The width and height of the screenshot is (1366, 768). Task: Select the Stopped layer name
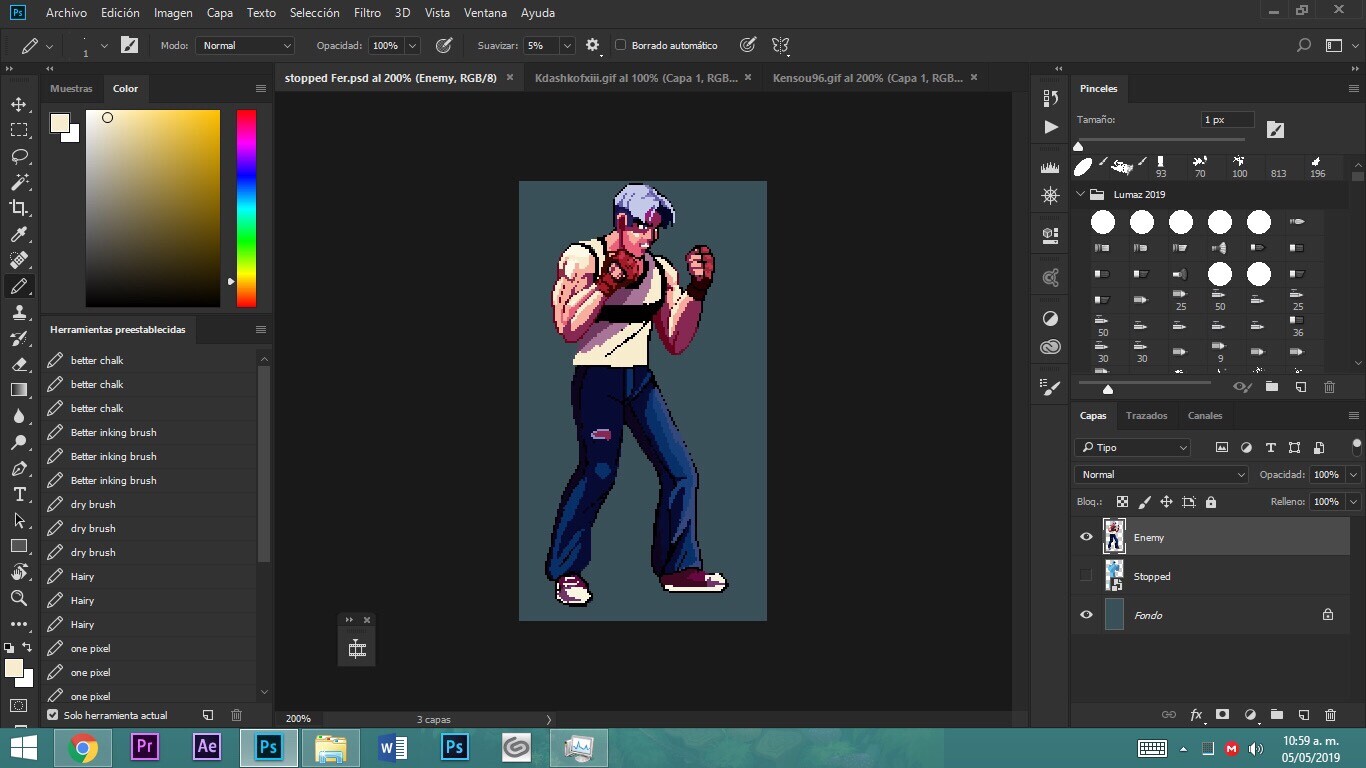click(x=1152, y=576)
